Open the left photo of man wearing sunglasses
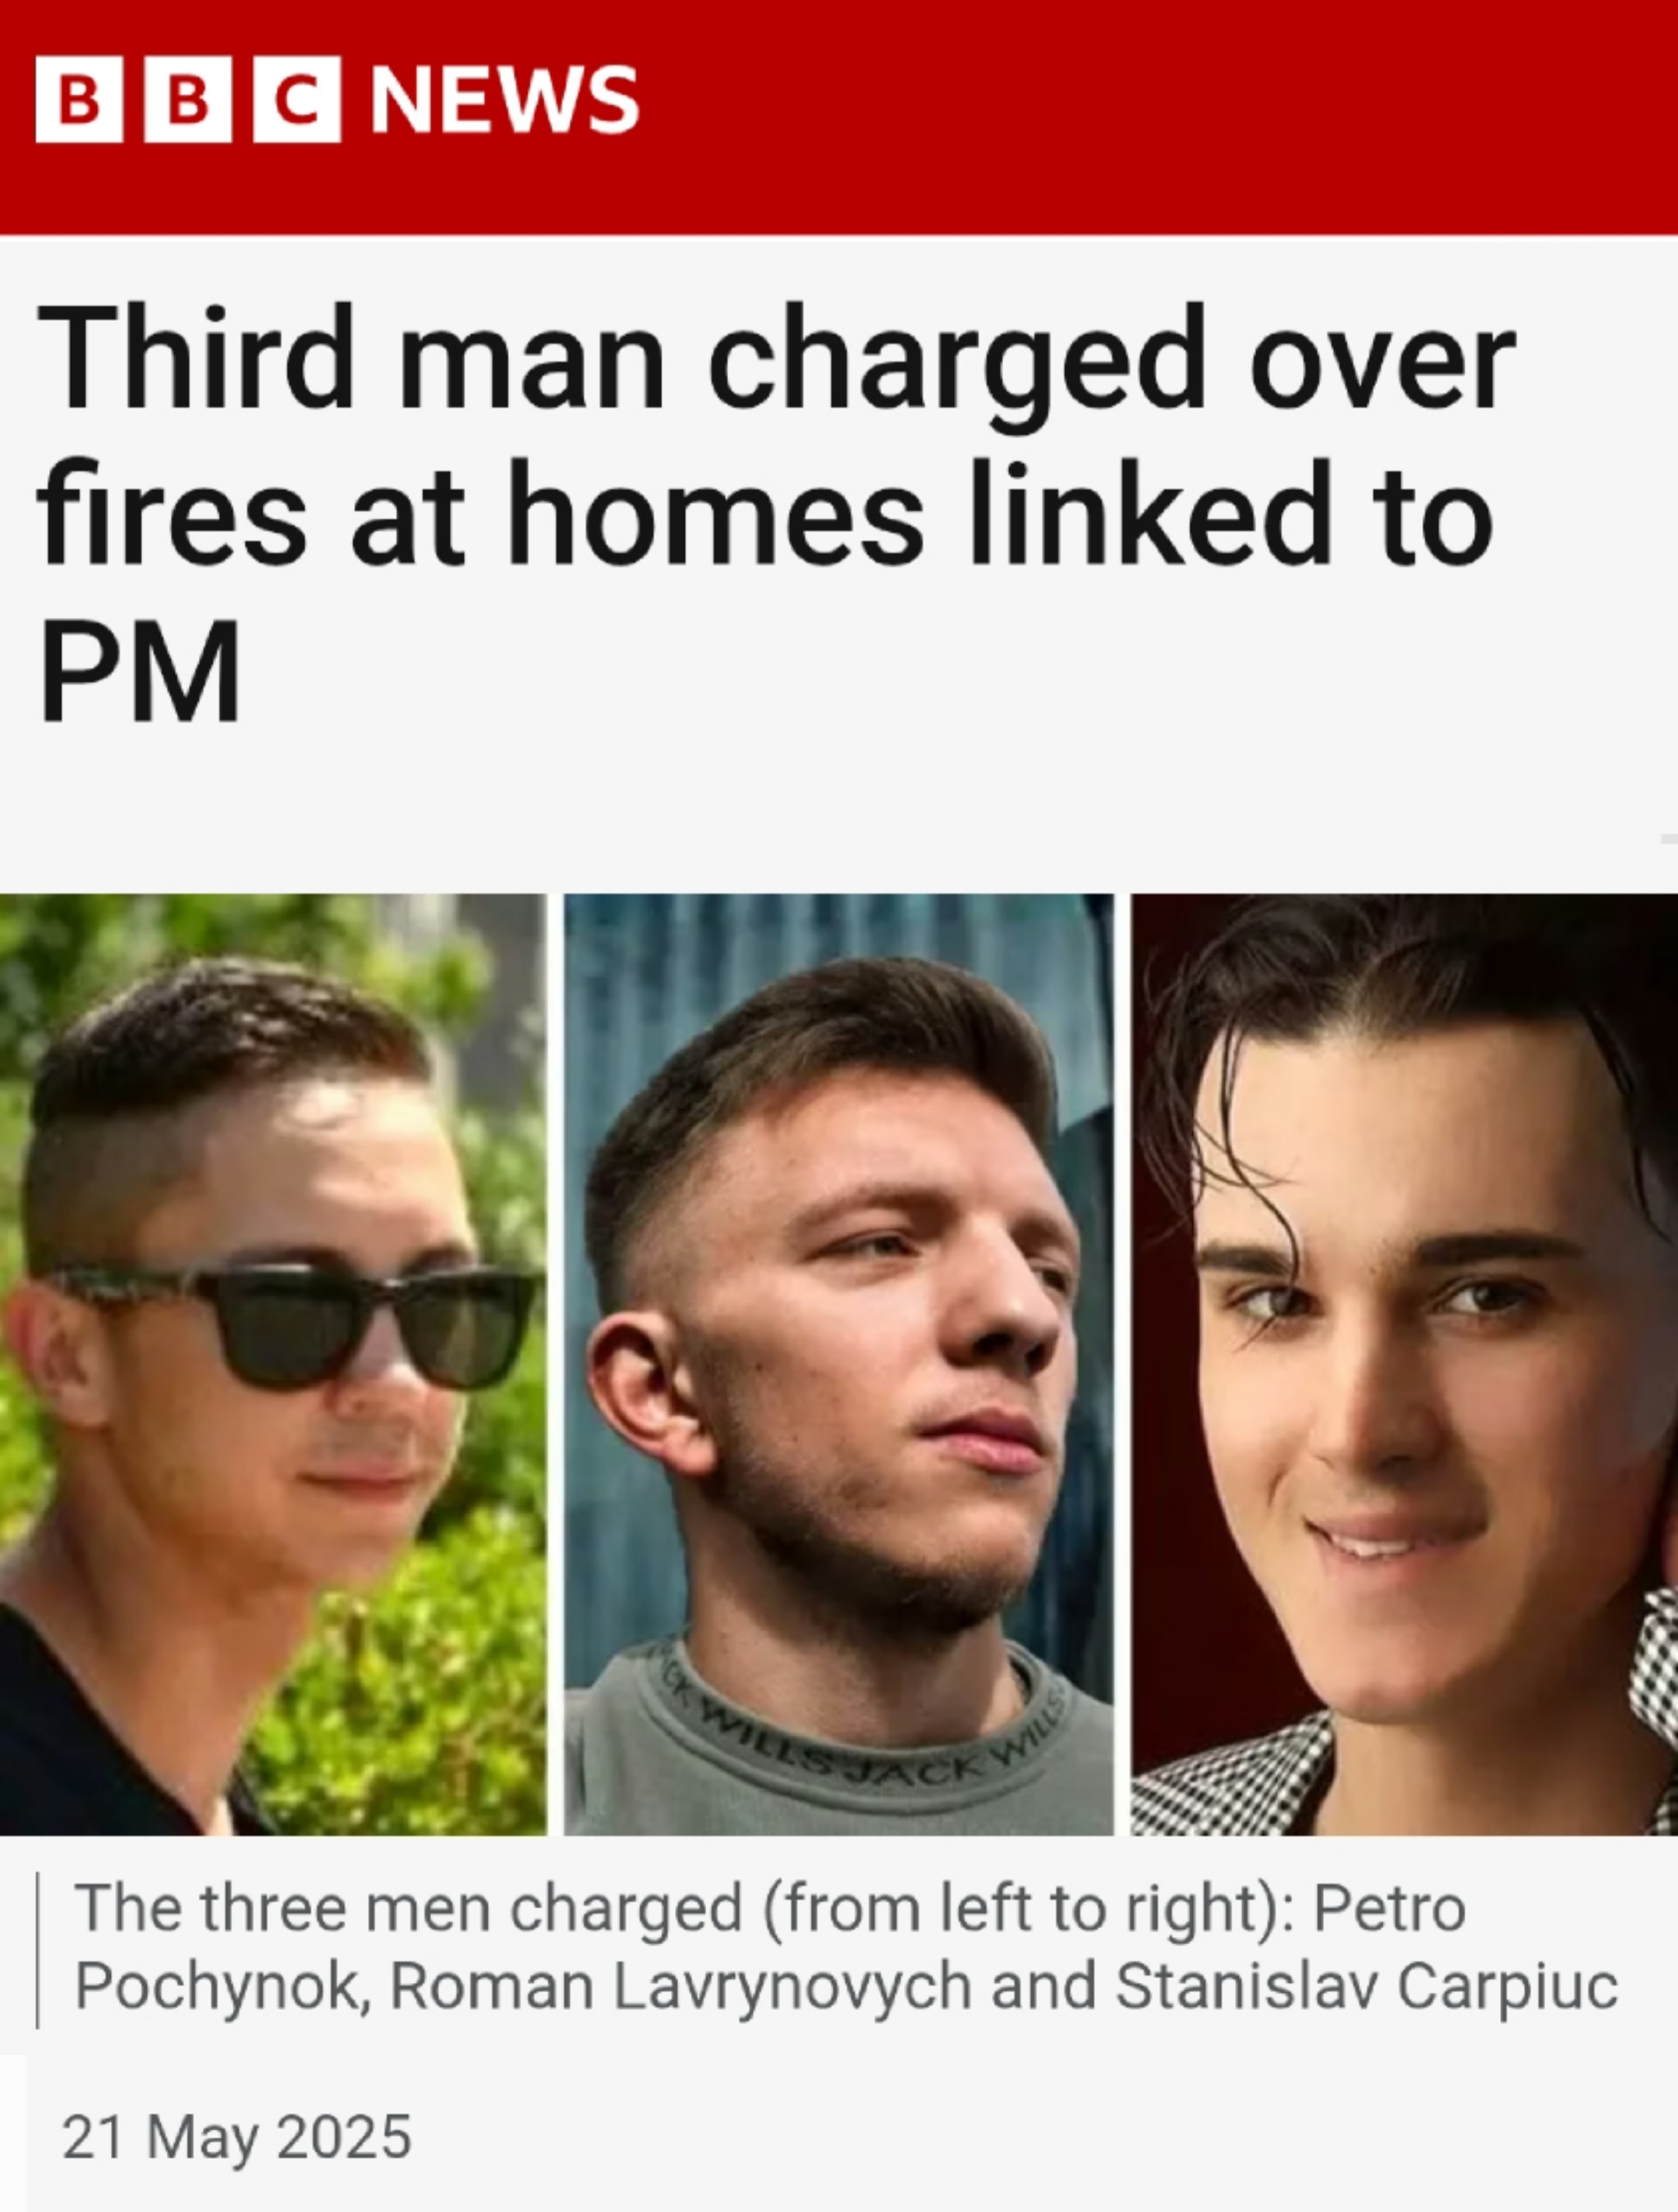The width and height of the screenshot is (1678, 2212). point(273,1364)
